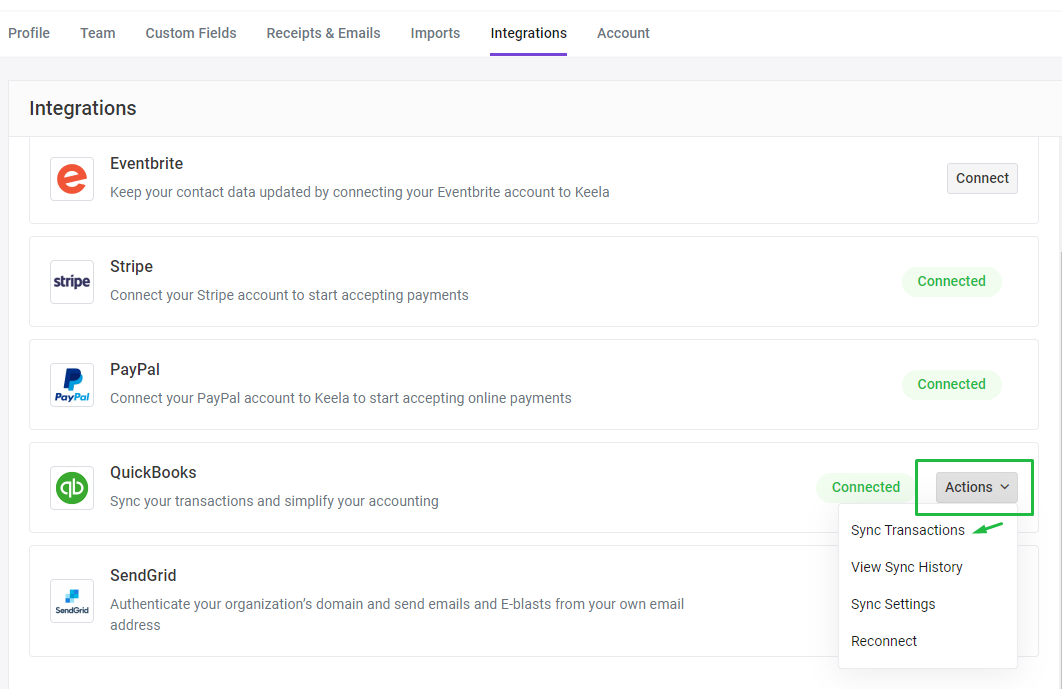This screenshot has width=1062, height=689.
Task: Select the Integrations tab
Action: [x=528, y=33]
